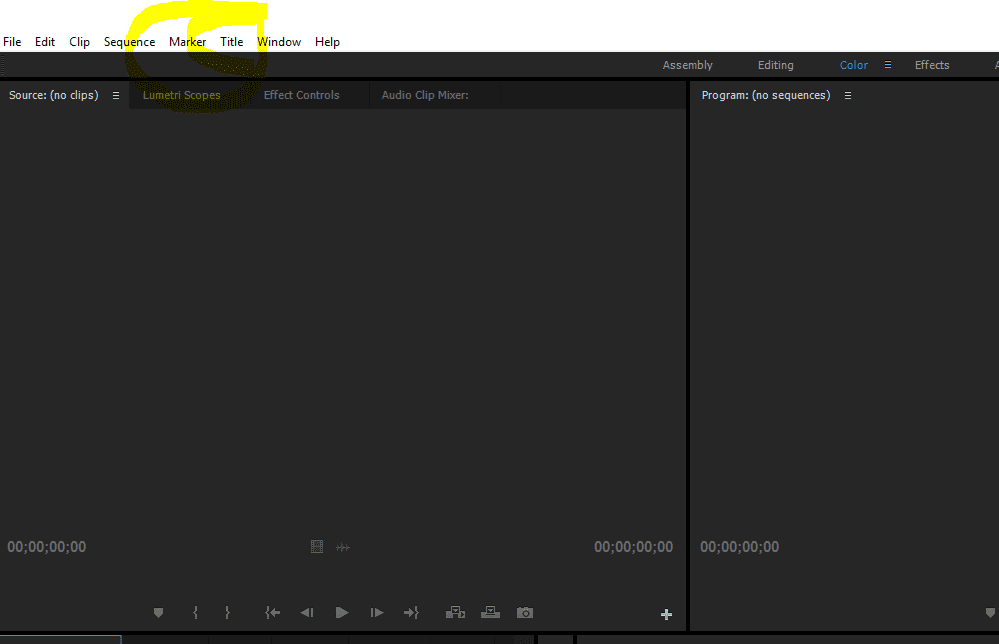Open the Marker menu
Image resolution: width=999 pixels, height=644 pixels.
pyautogui.click(x=187, y=42)
